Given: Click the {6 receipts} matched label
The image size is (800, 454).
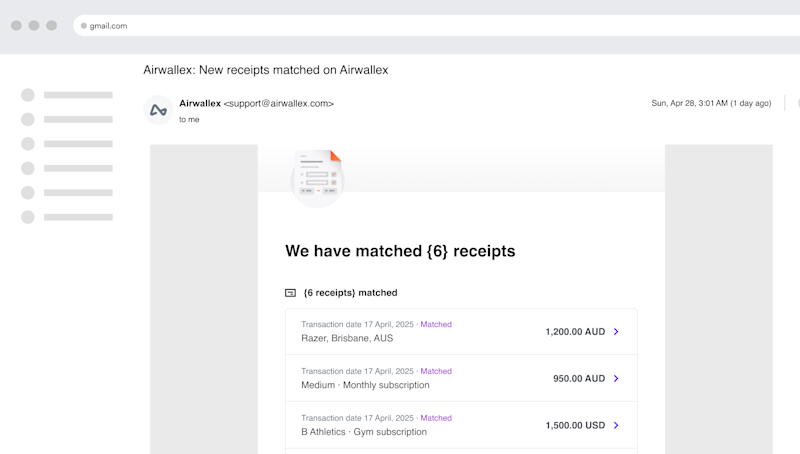Looking at the screenshot, I should [350, 293].
